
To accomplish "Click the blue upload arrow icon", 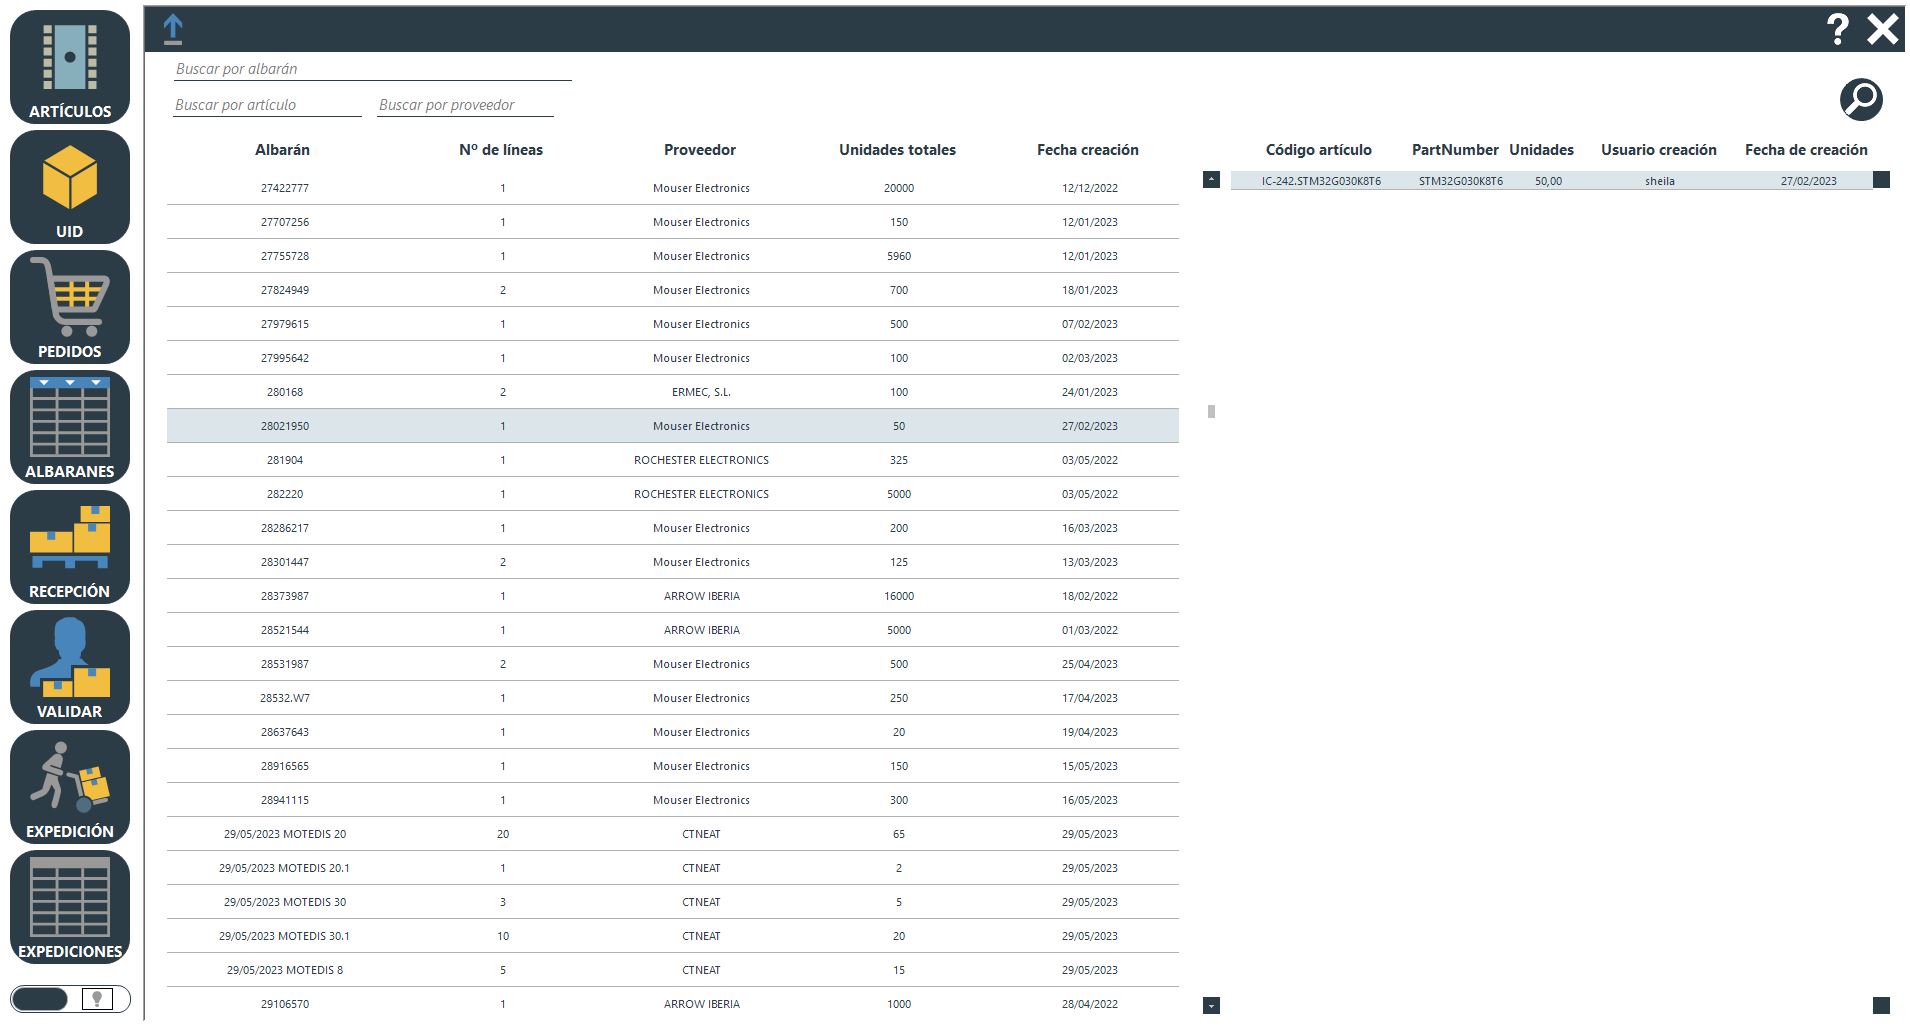I will pos(173,29).
